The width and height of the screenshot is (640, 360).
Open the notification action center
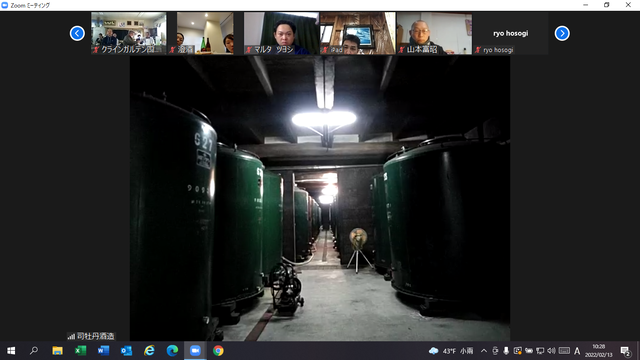pyautogui.click(x=625, y=351)
